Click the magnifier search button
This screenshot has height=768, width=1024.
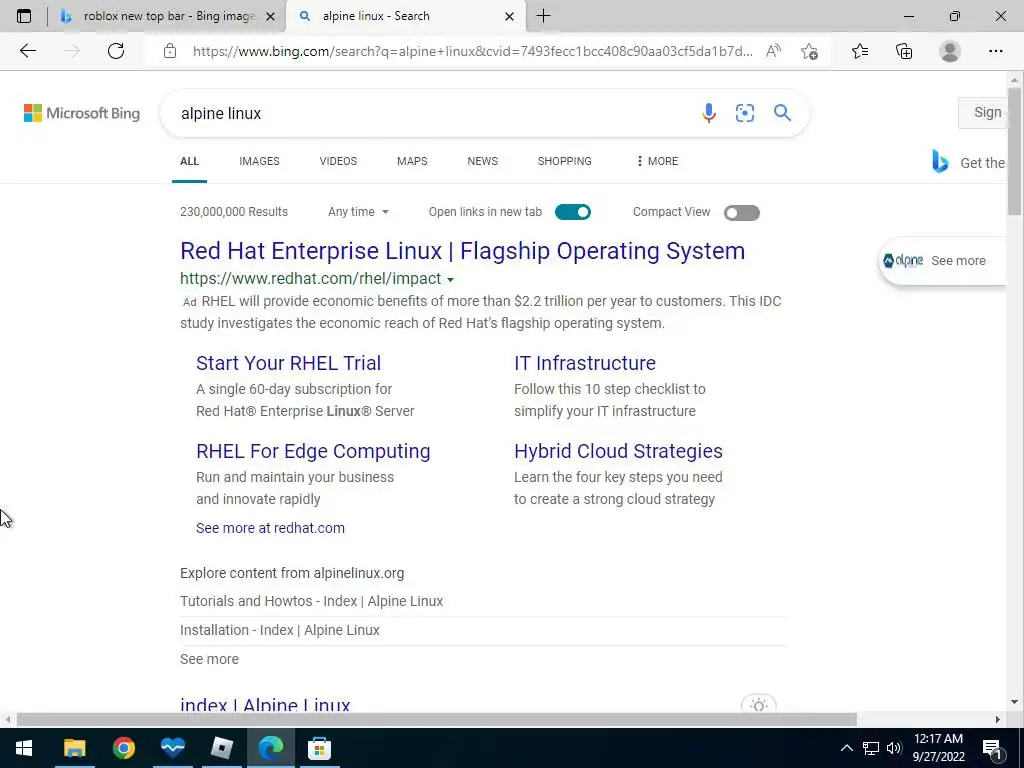[x=782, y=113]
